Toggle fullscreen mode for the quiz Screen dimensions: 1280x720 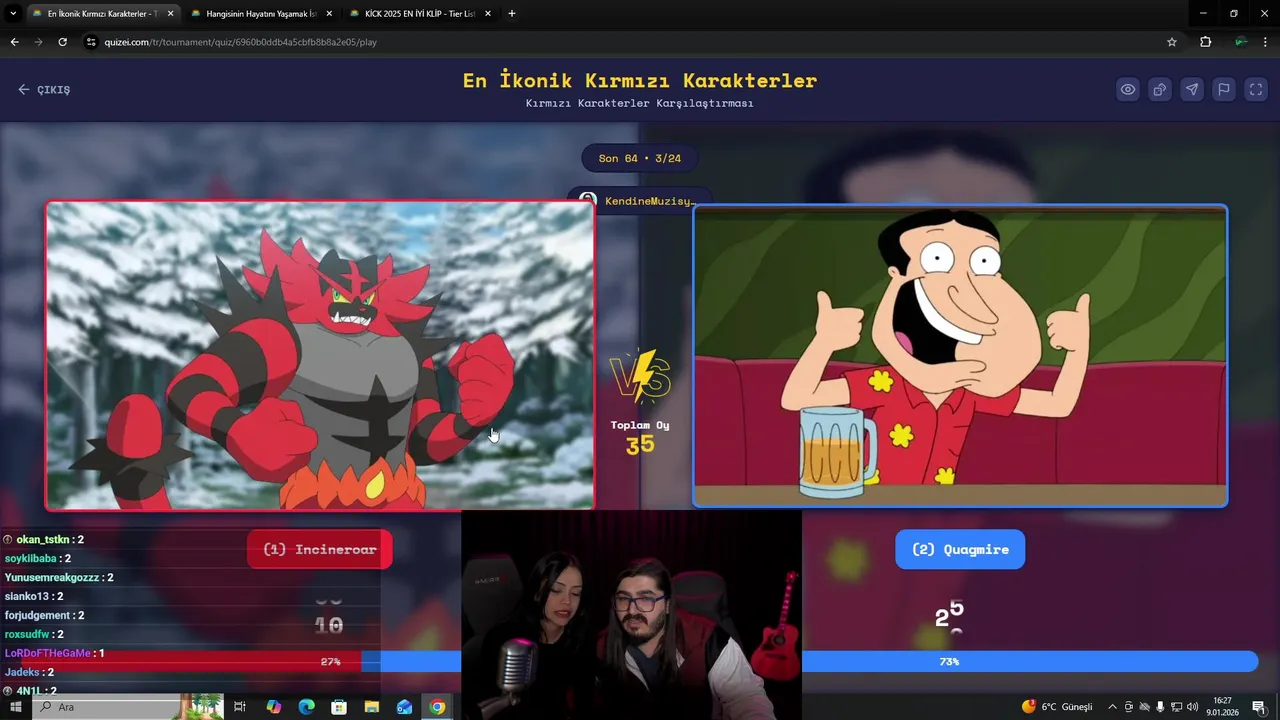point(1256,89)
